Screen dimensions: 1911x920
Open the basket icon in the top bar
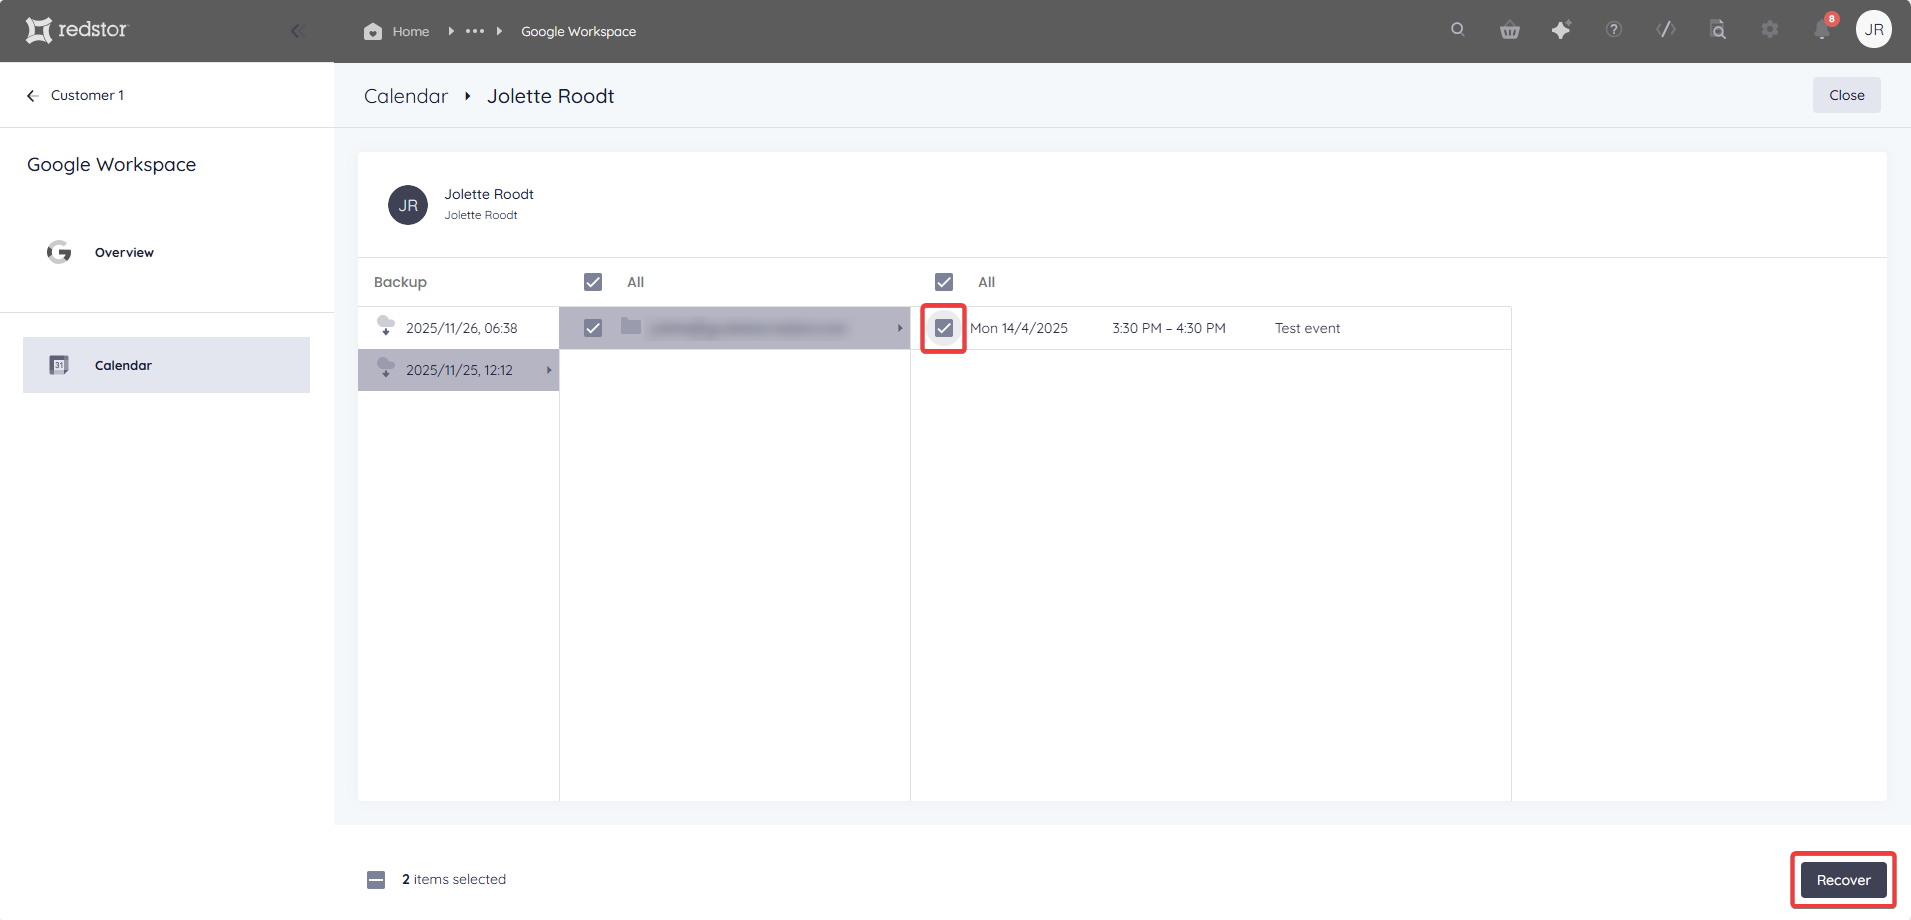pyautogui.click(x=1510, y=30)
